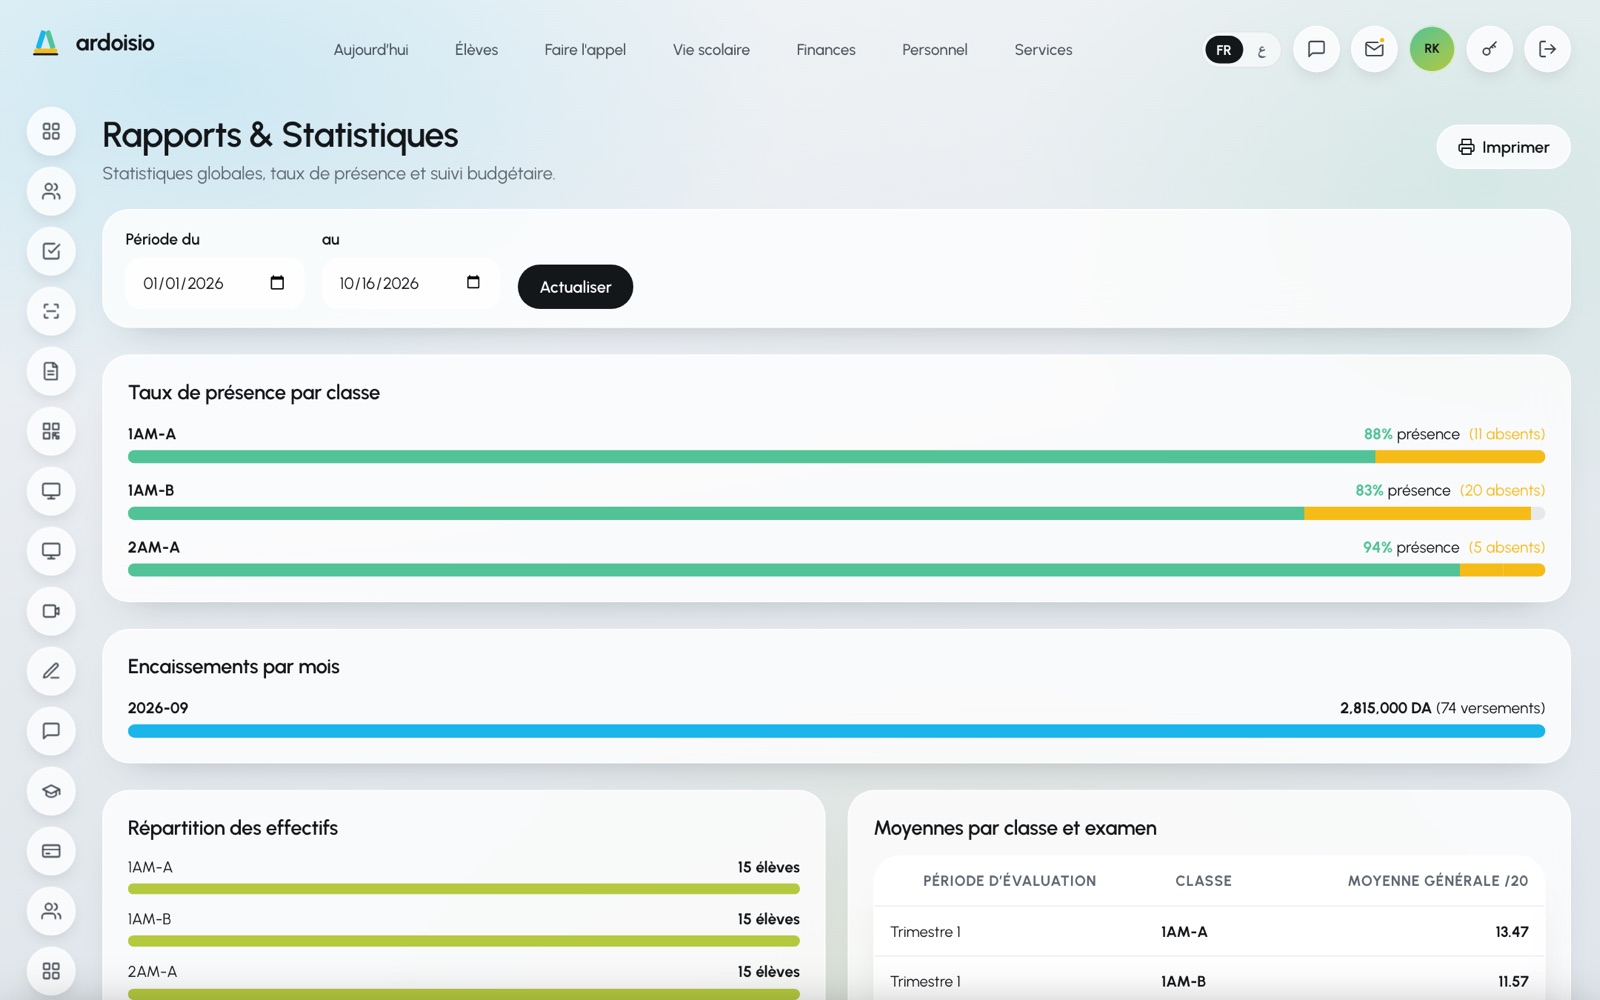Click the 1AM-B class cell in table

(x=1183, y=982)
